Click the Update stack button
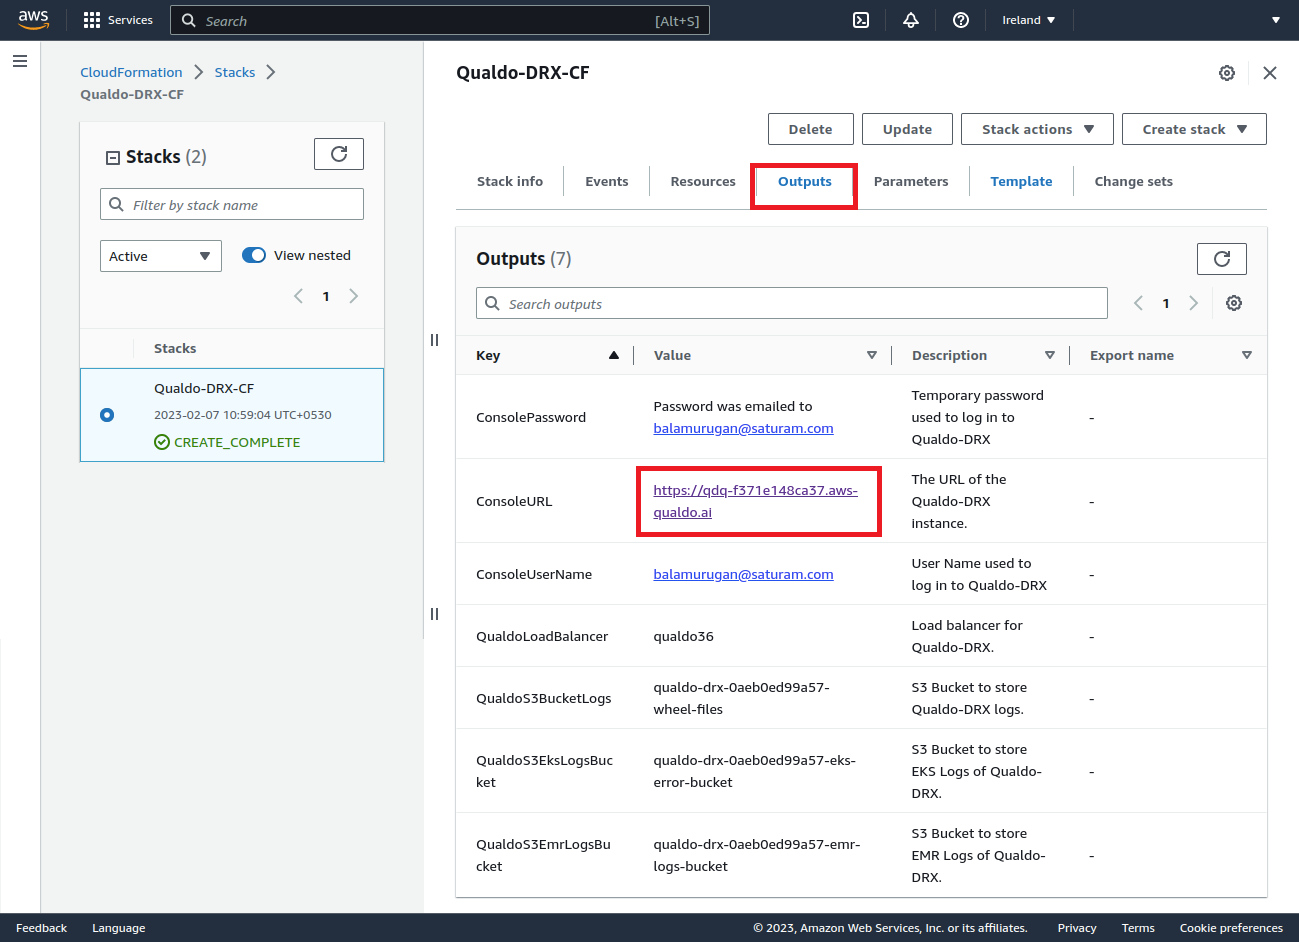1299x942 pixels. pyautogui.click(x=907, y=129)
